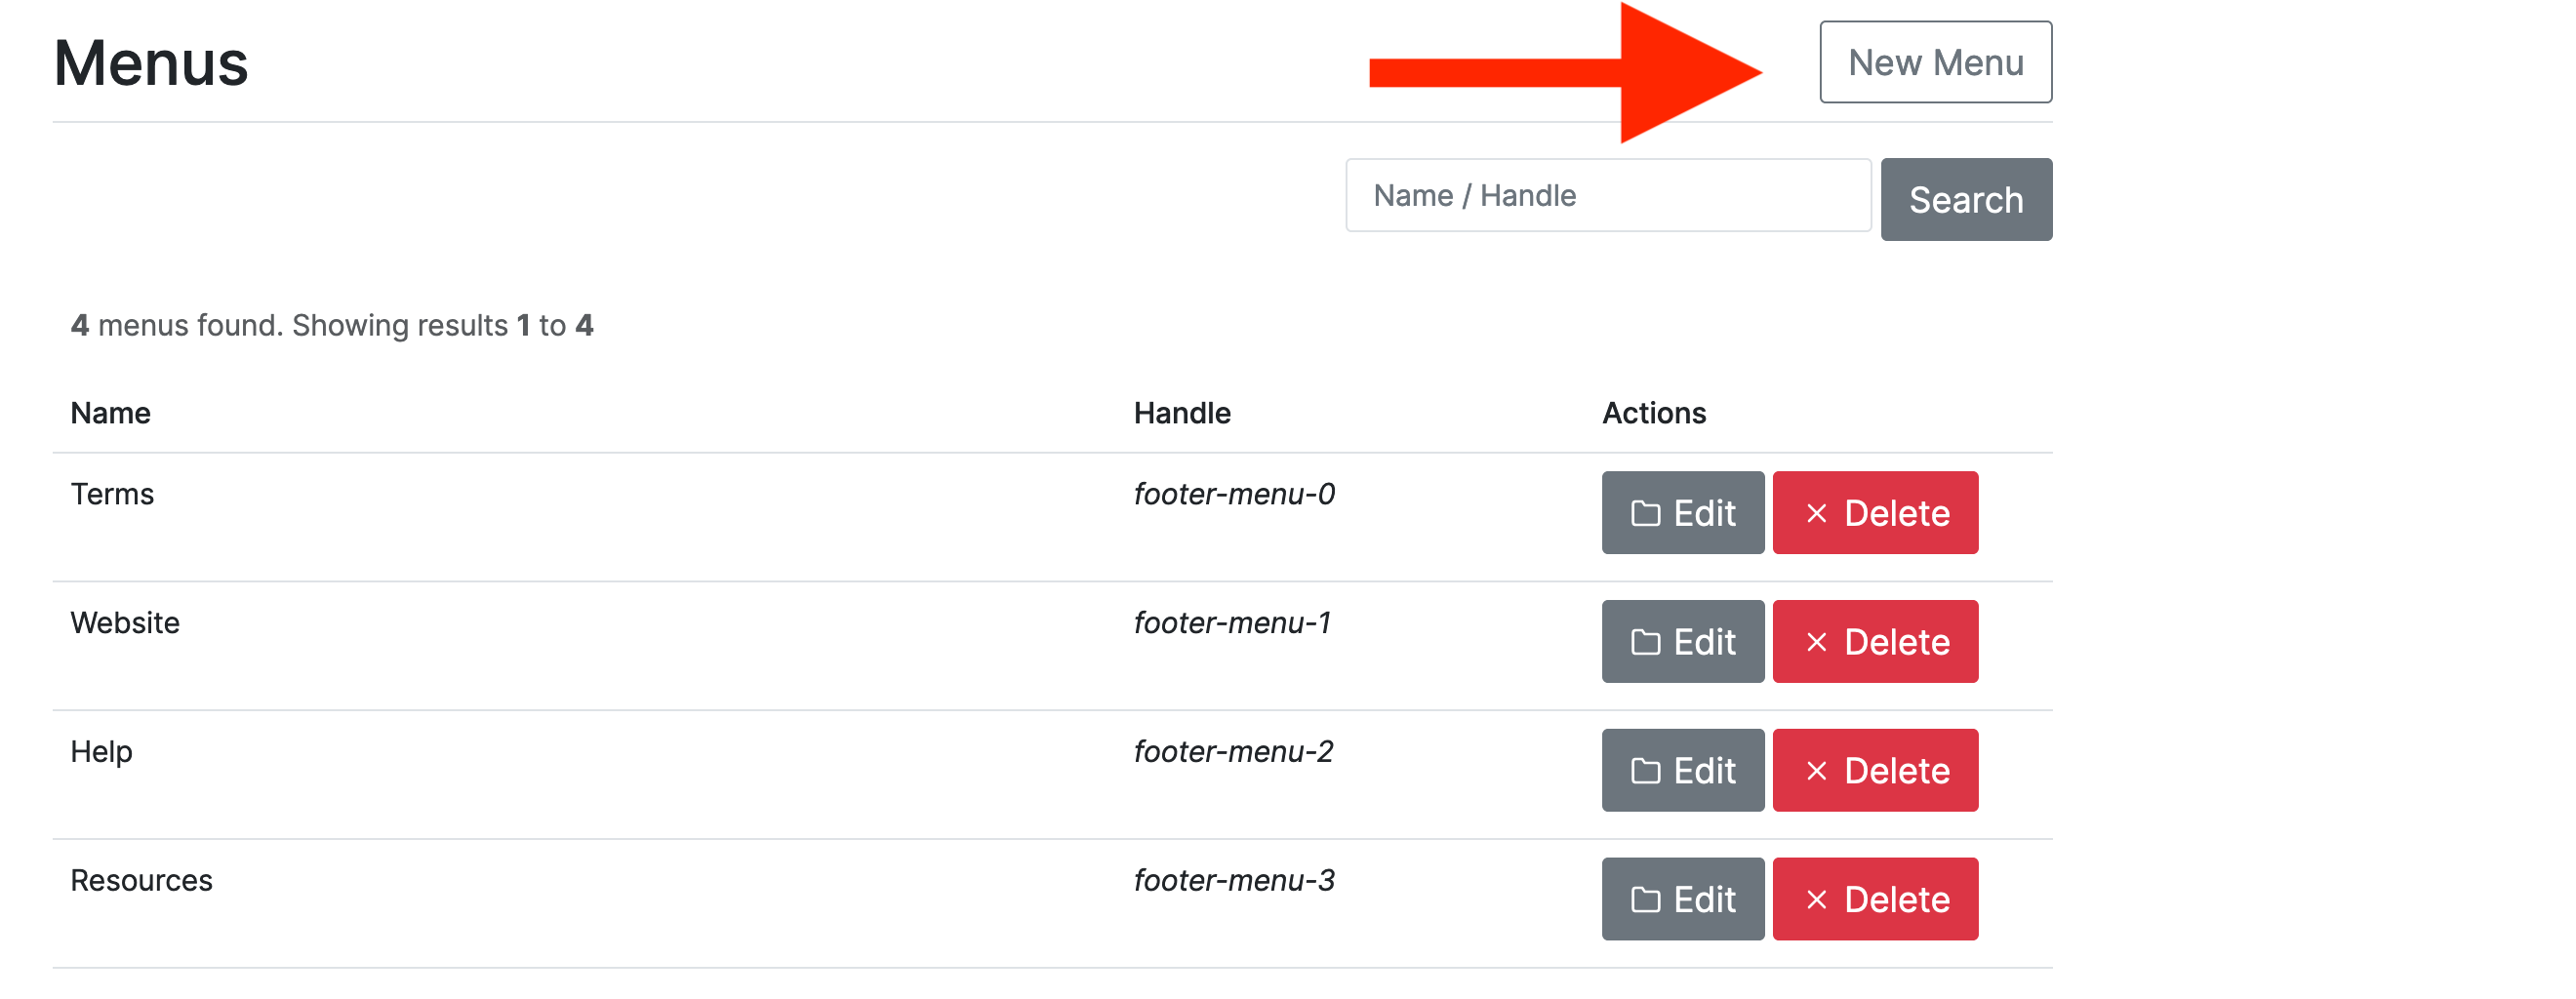Delete the footer-menu-0 menu
The width and height of the screenshot is (2576, 999).
tap(1875, 513)
